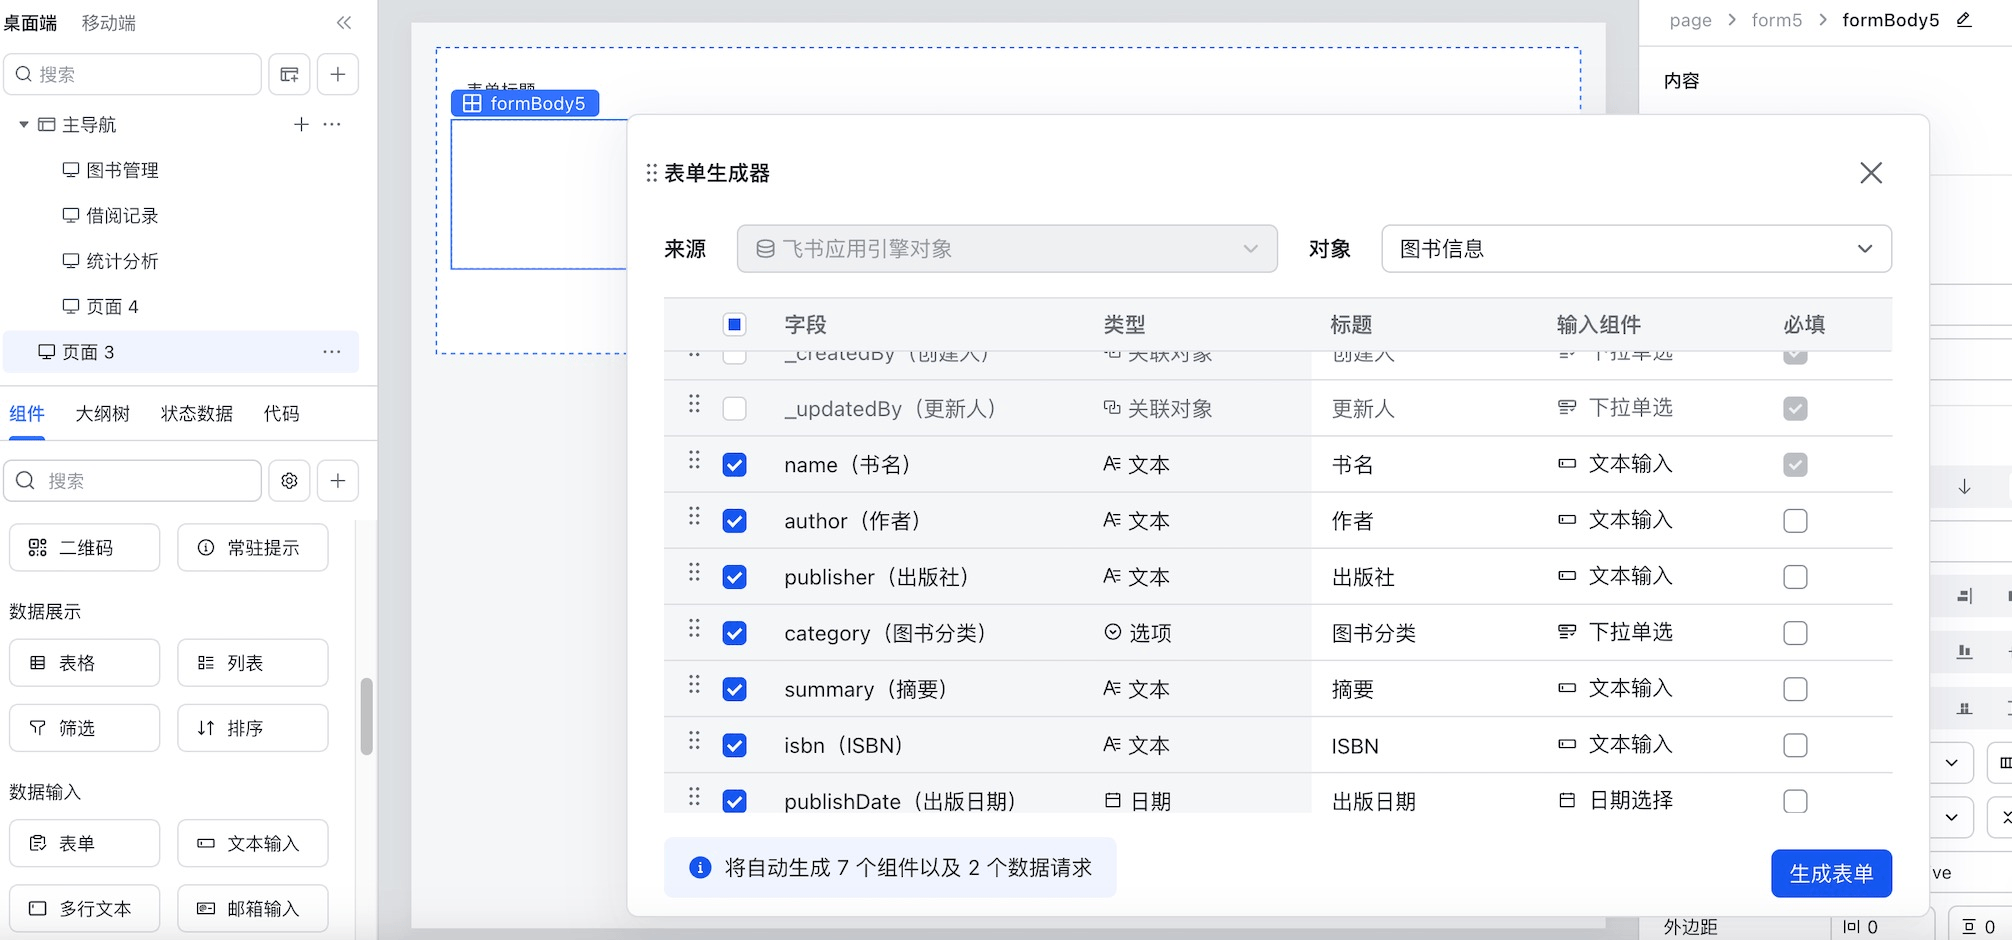Click page in the breadcrumb
This screenshot has height=940, width=2012.
point(1690,20)
